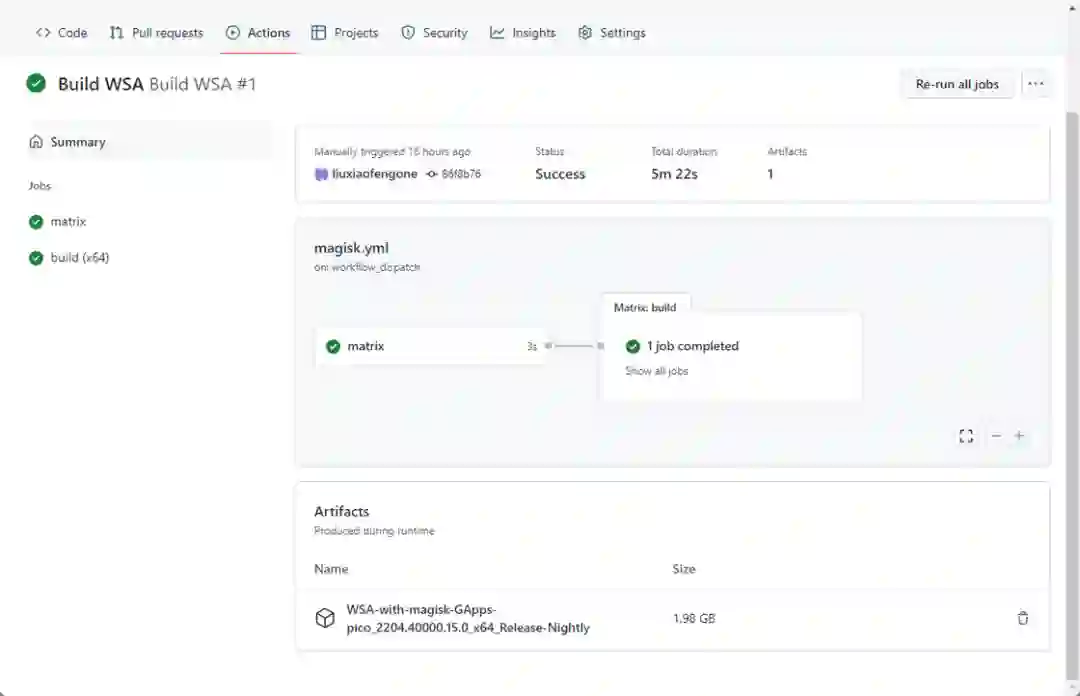Zoom in the workflow graph
This screenshot has width=1080, height=696.
pos(1019,436)
